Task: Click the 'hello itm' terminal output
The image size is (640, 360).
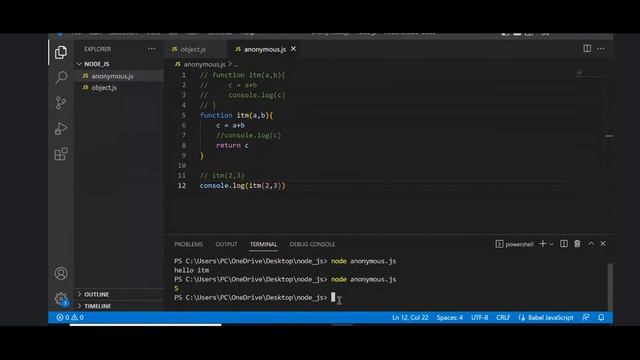Action: pos(191,270)
